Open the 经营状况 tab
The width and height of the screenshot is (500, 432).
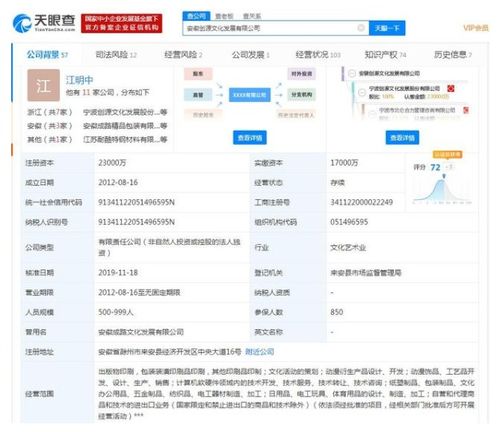point(318,55)
